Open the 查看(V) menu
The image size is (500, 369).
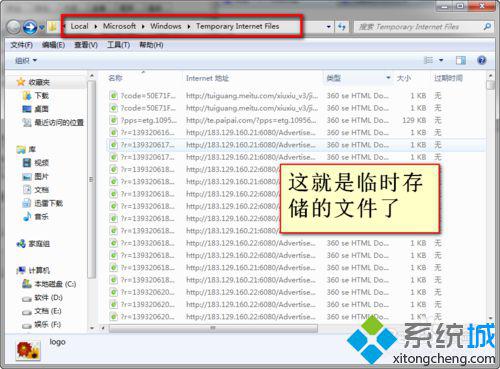86,45
